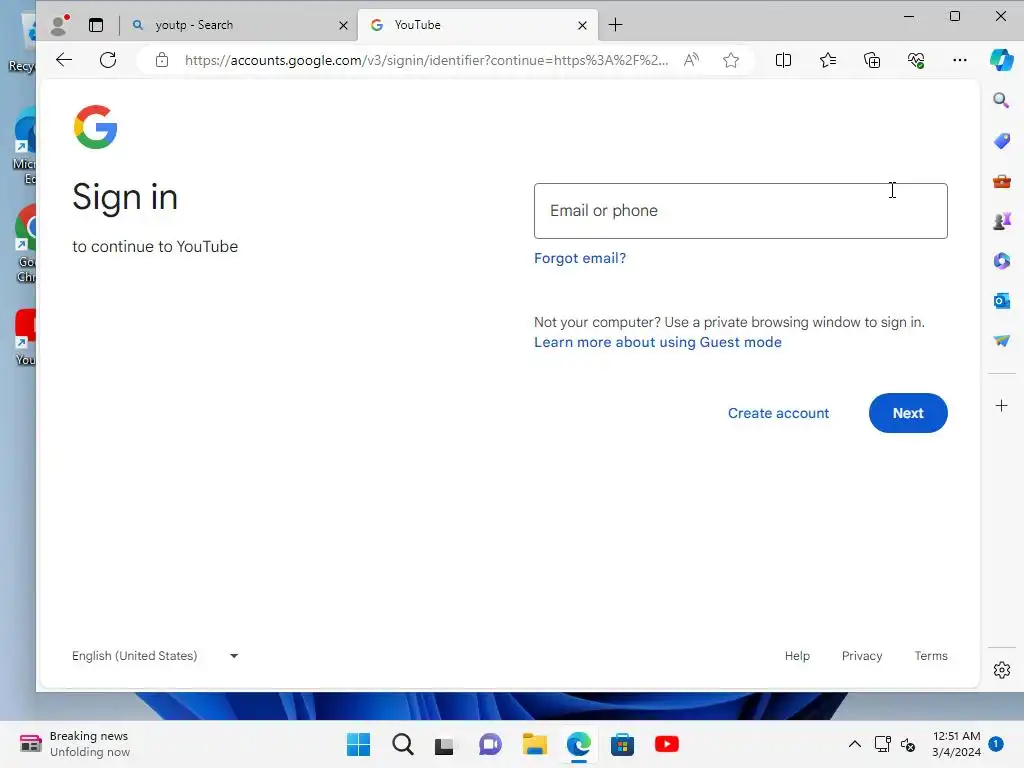
Task: Expand the English (United States) language dropdown
Action: pos(155,656)
